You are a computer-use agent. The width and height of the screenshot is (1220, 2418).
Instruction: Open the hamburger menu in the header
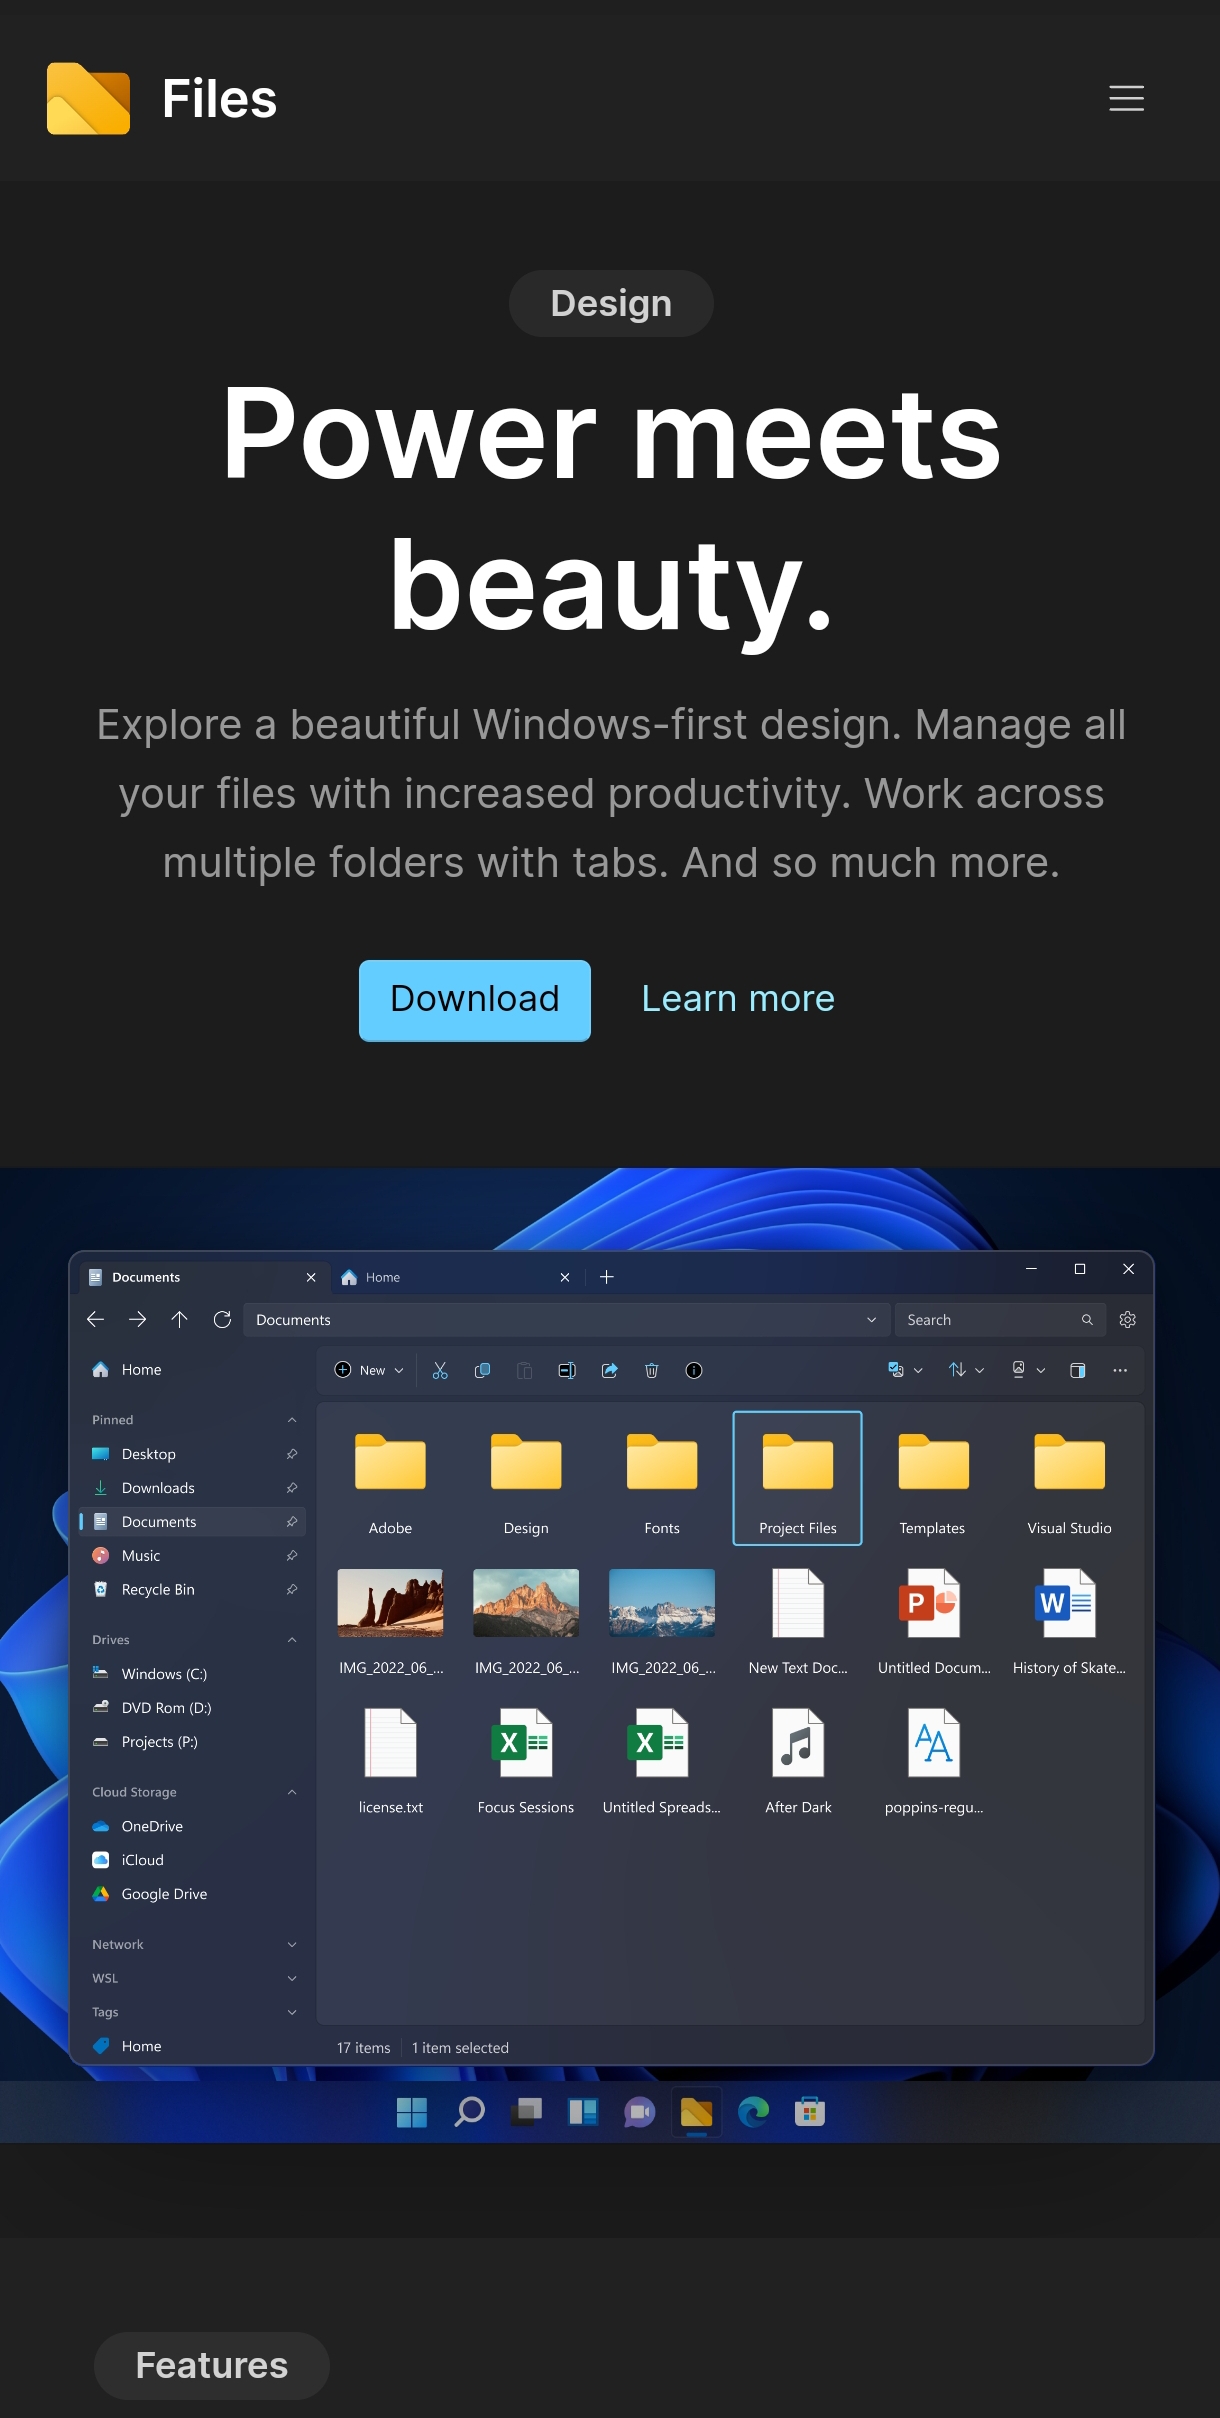click(x=1126, y=98)
